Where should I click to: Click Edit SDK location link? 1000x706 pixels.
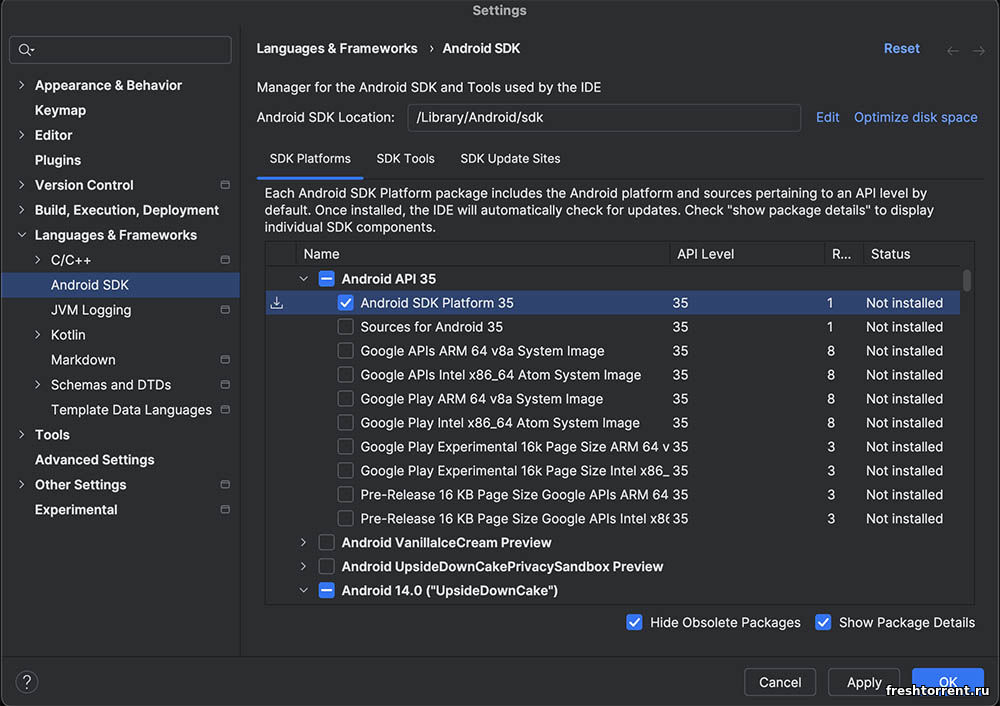click(827, 117)
